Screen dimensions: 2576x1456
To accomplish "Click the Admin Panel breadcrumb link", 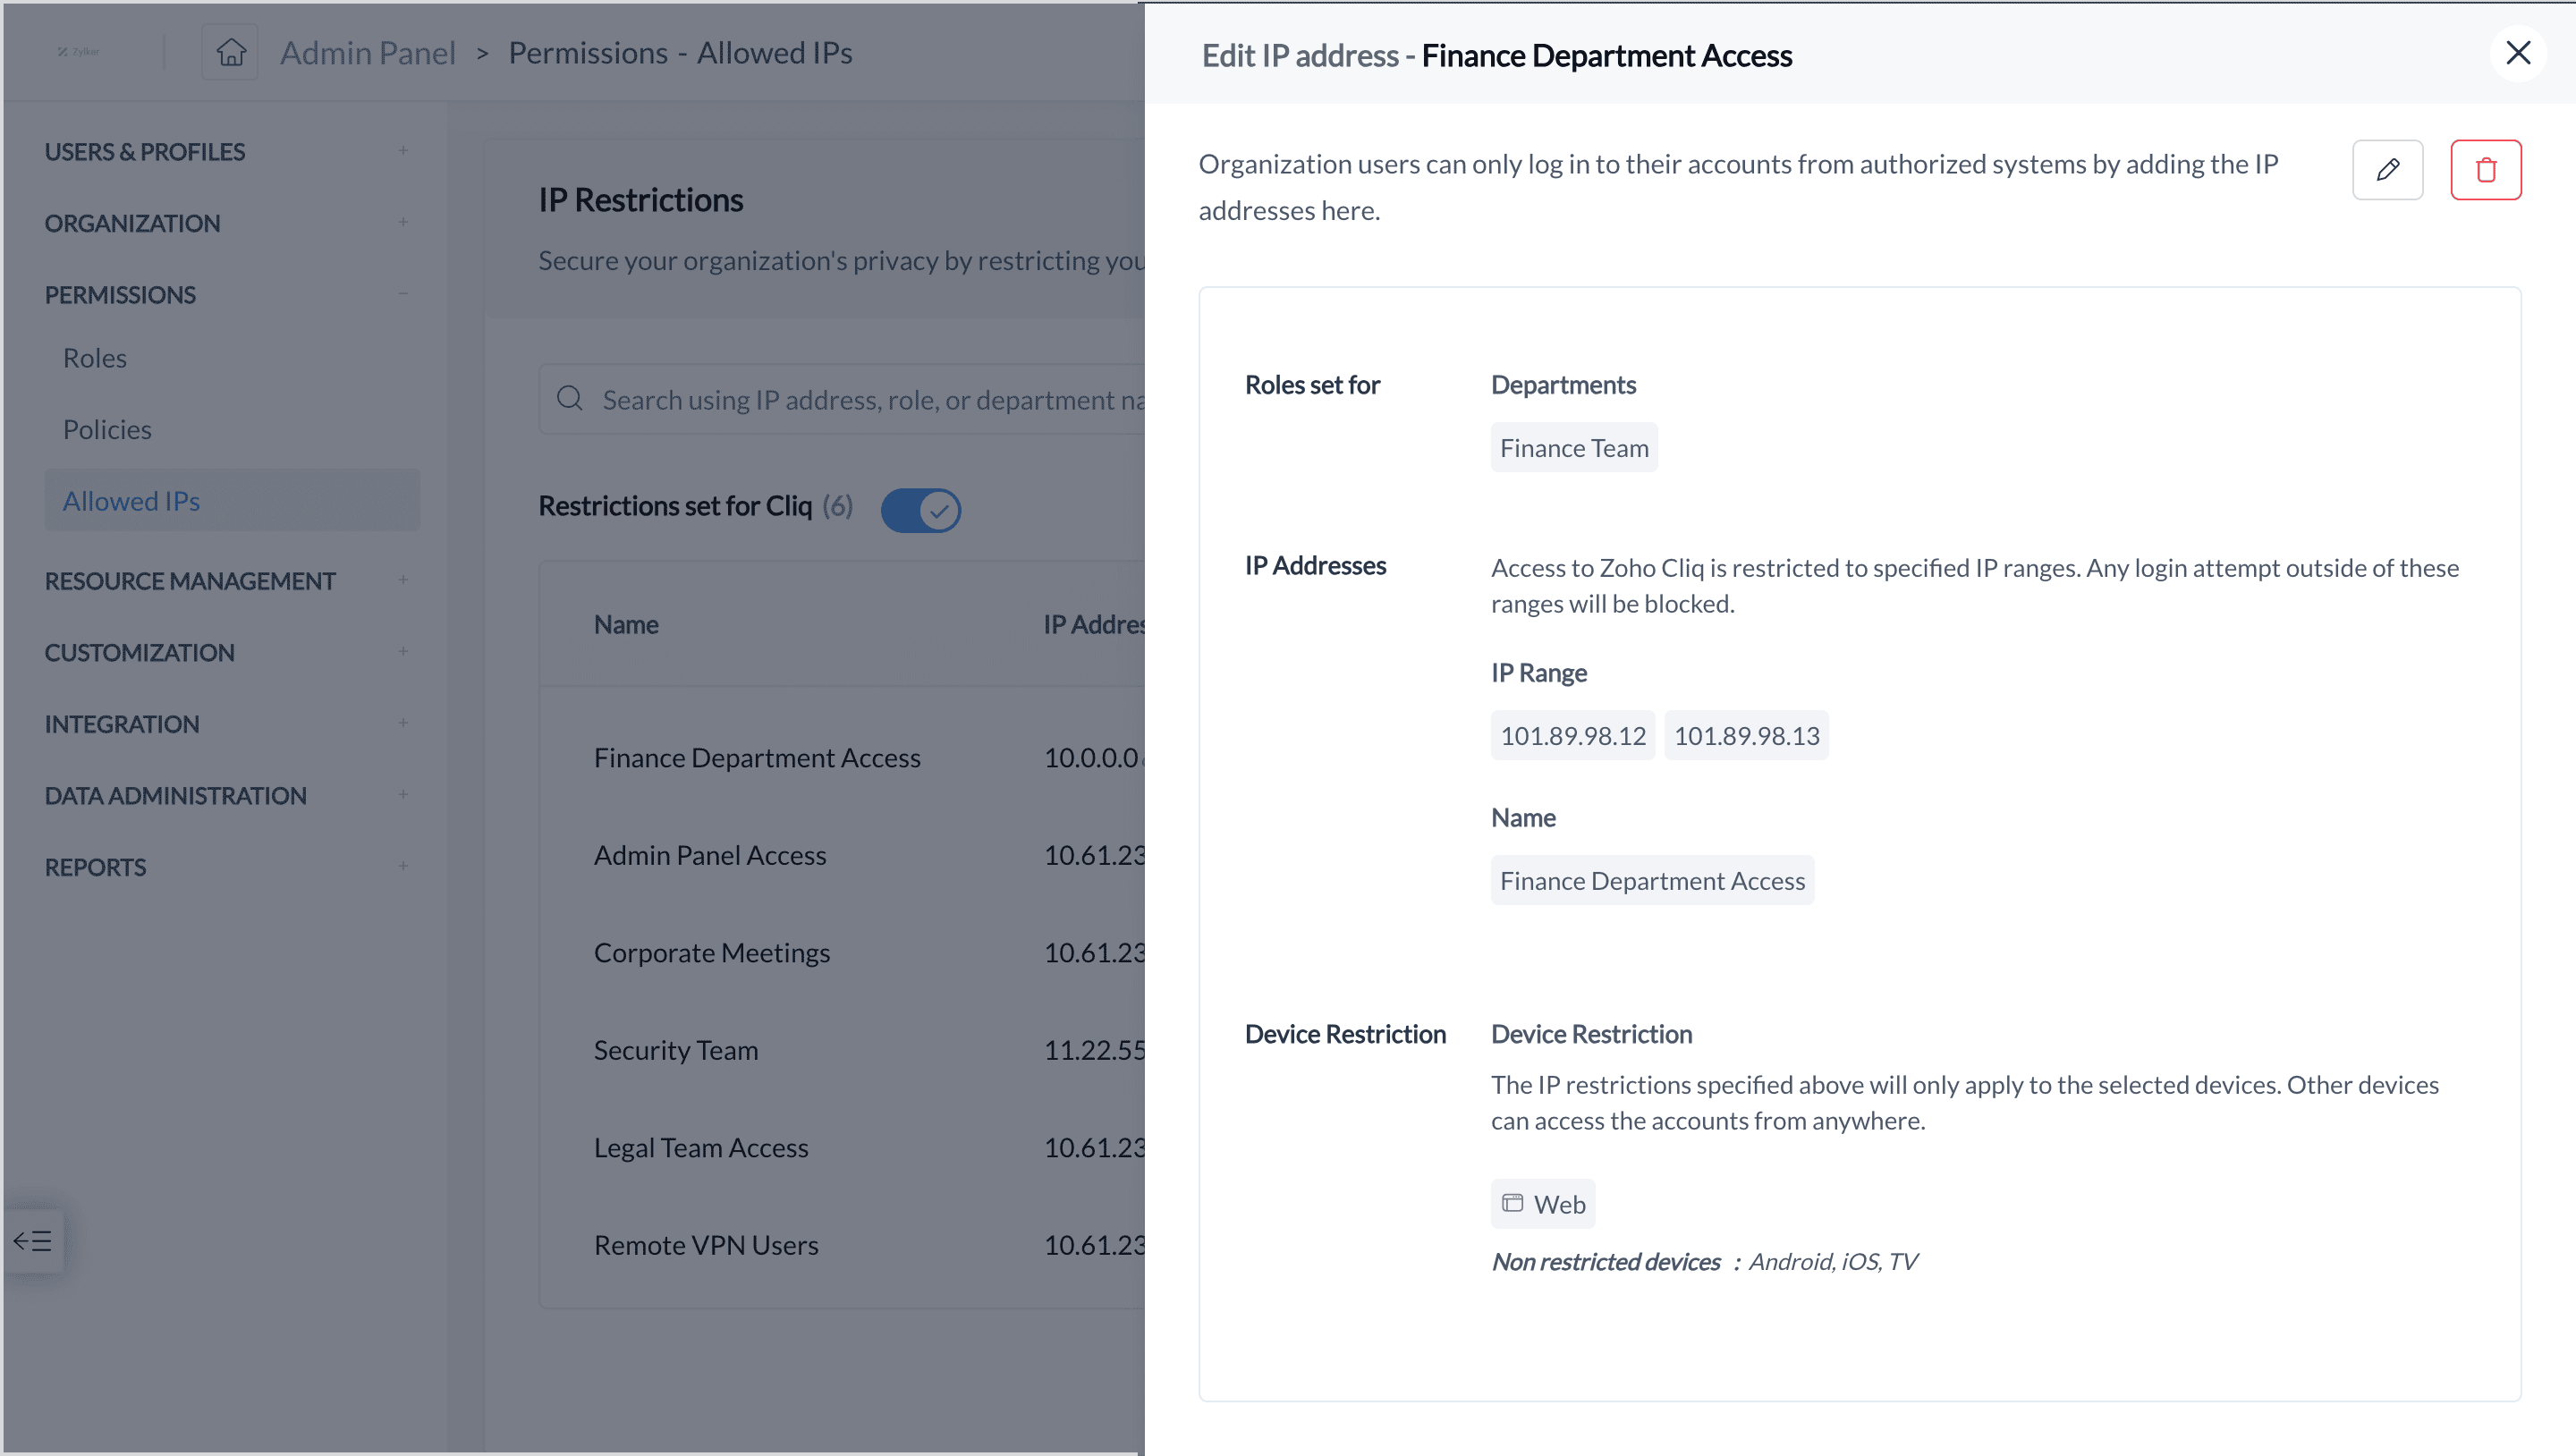I will 367,53.
